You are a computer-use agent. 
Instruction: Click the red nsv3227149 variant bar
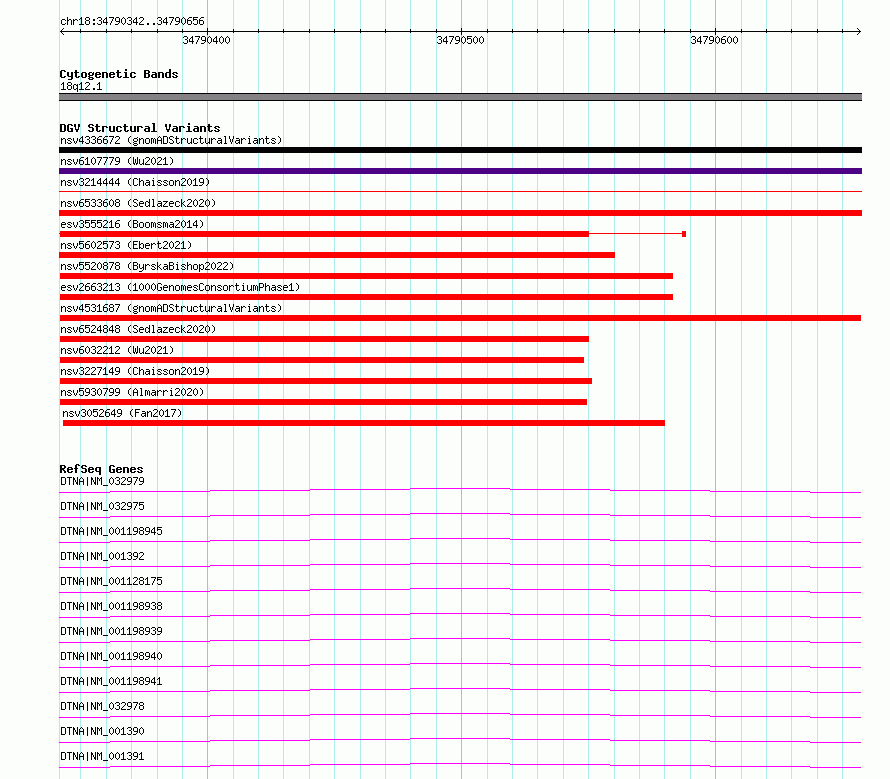point(326,381)
